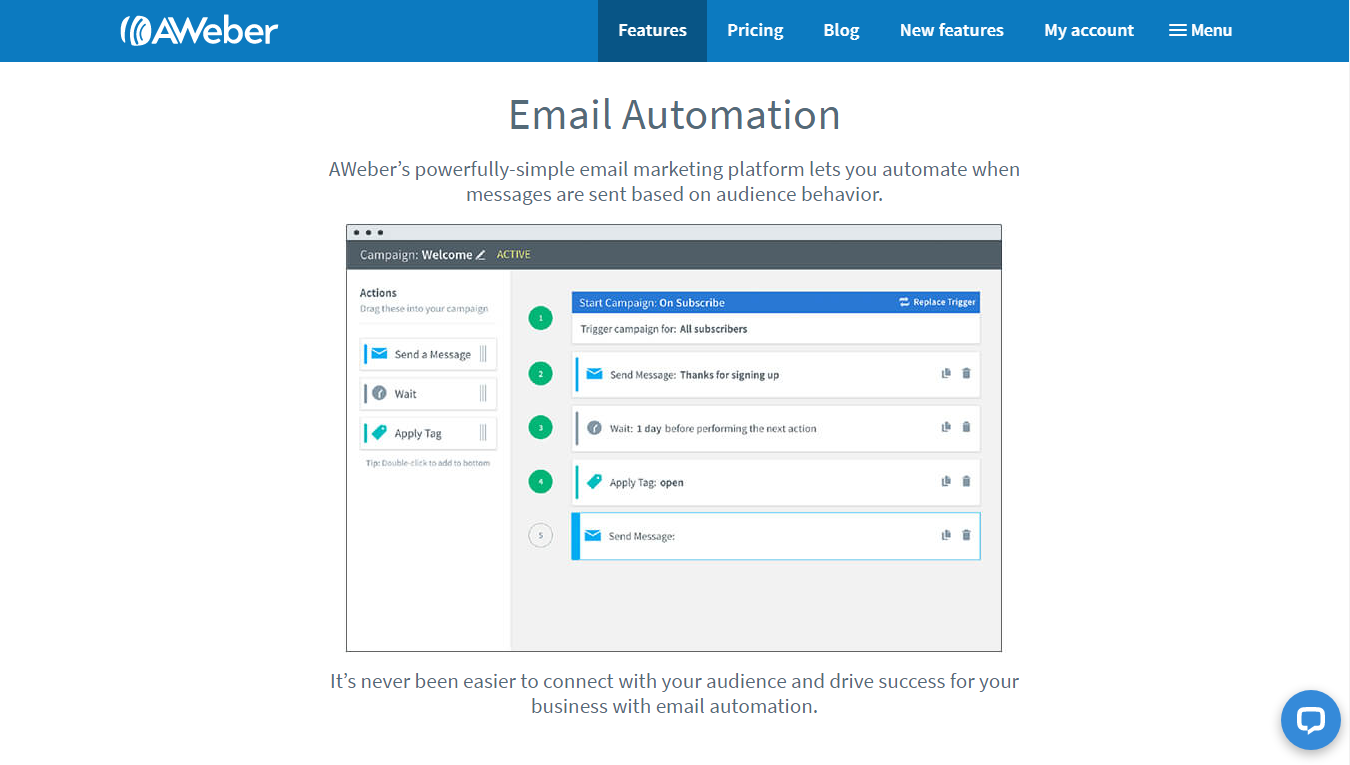This screenshot has height=765, width=1350.
Task: Click the campaign editor screenshot image
Action: point(674,438)
